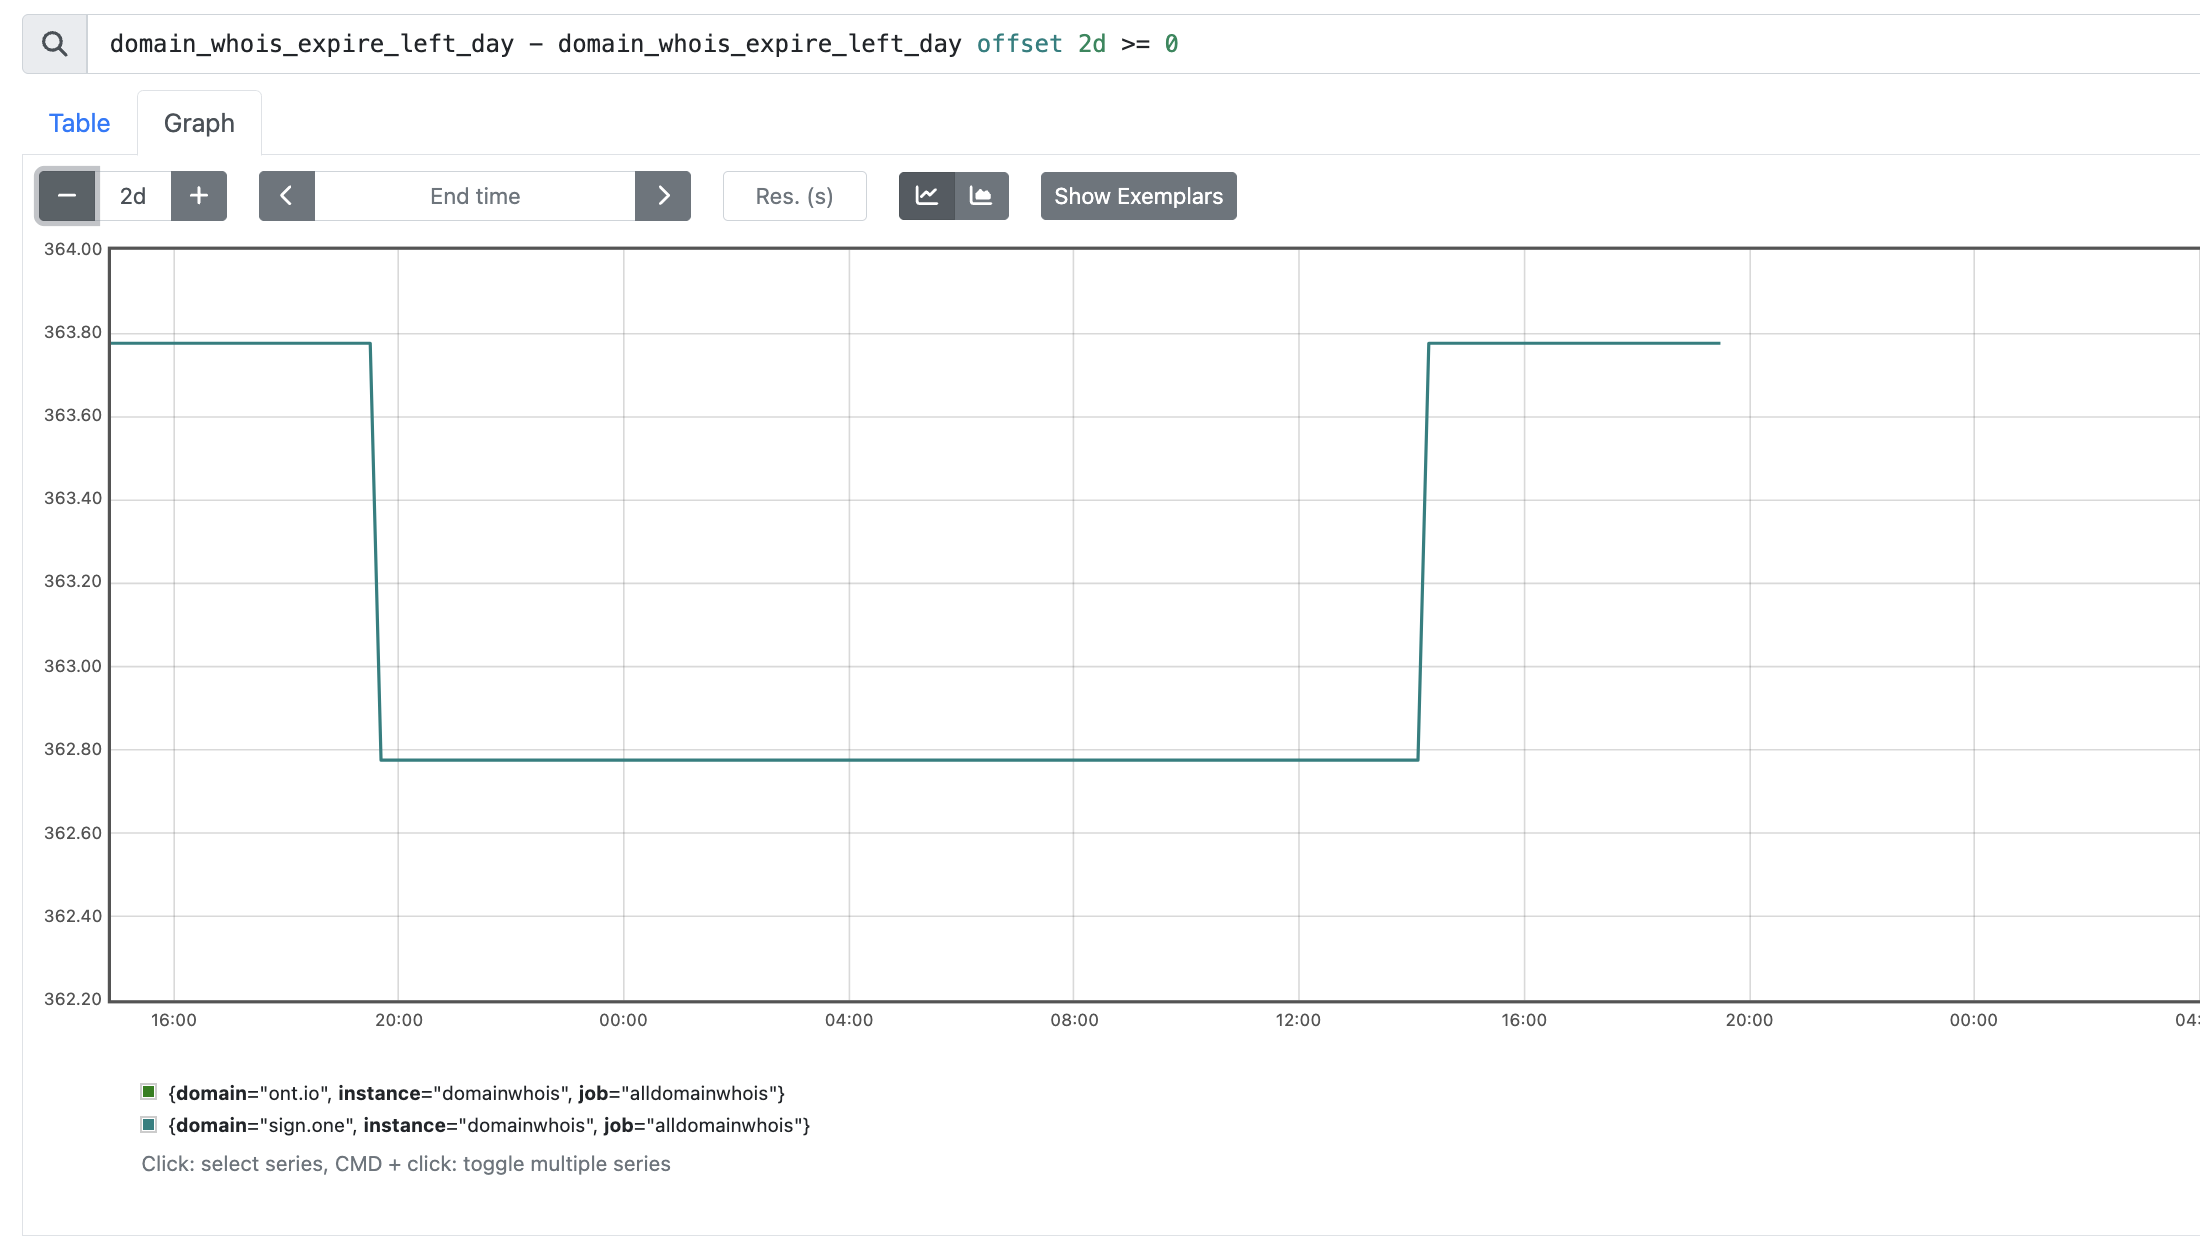The image size is (2200, 1242).
Task: Select the ont.io legend series label
Action: pos(476,1093)
